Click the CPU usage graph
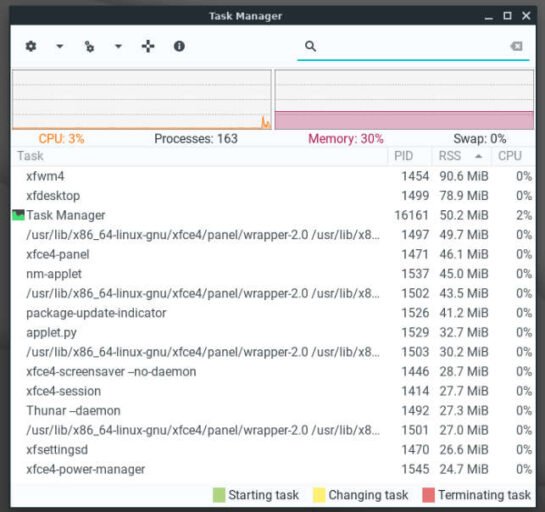 (142, 100)
